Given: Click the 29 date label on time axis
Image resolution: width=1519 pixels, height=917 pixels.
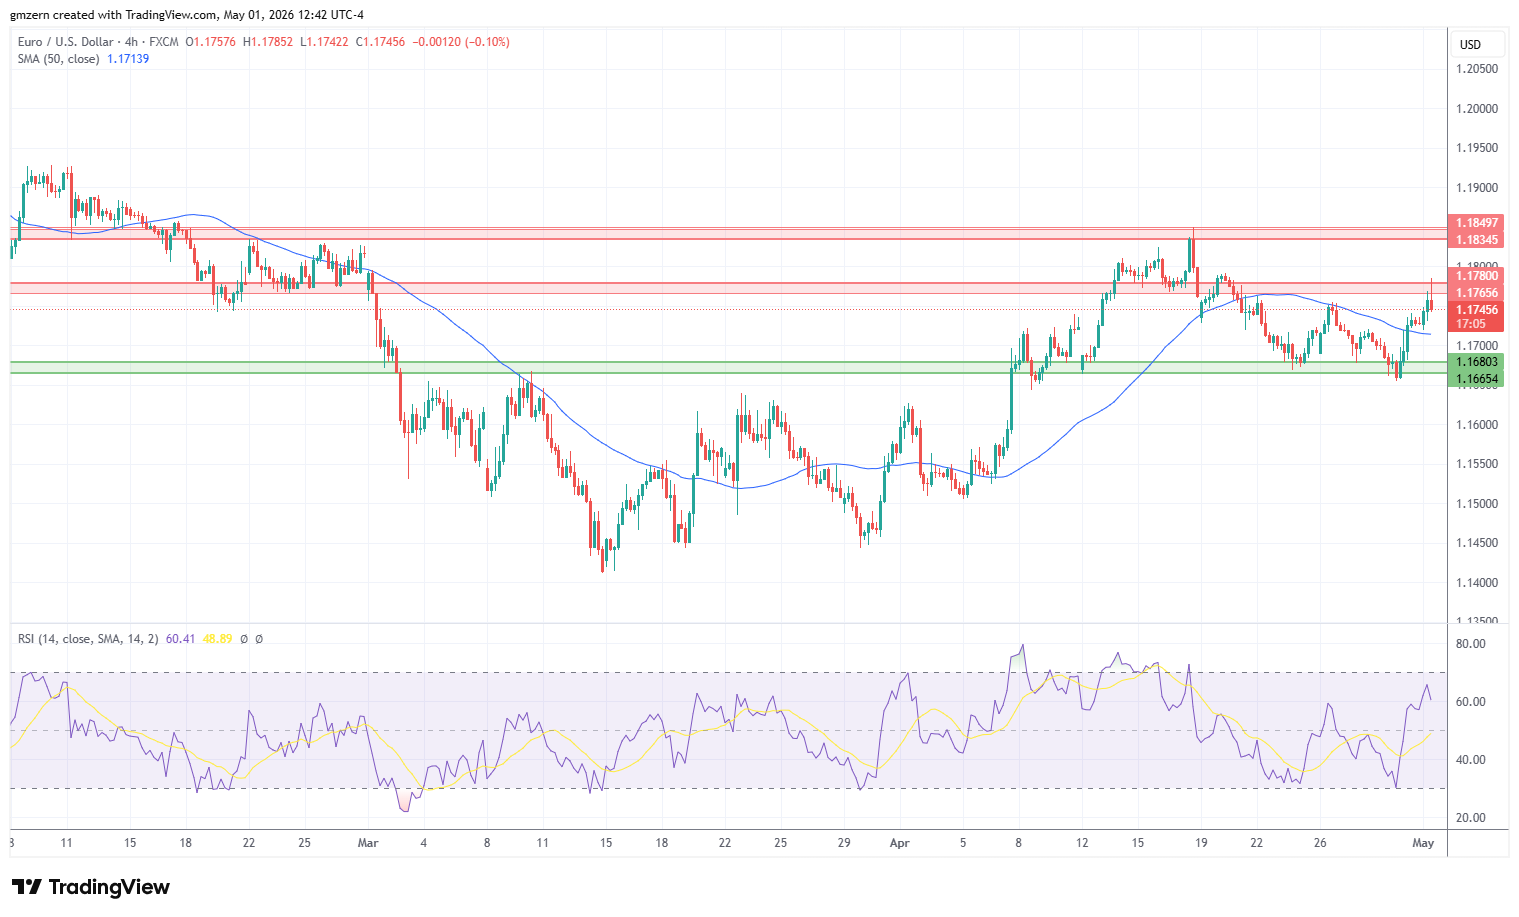Looking at the screenshot, I should [x=844, y=843].
